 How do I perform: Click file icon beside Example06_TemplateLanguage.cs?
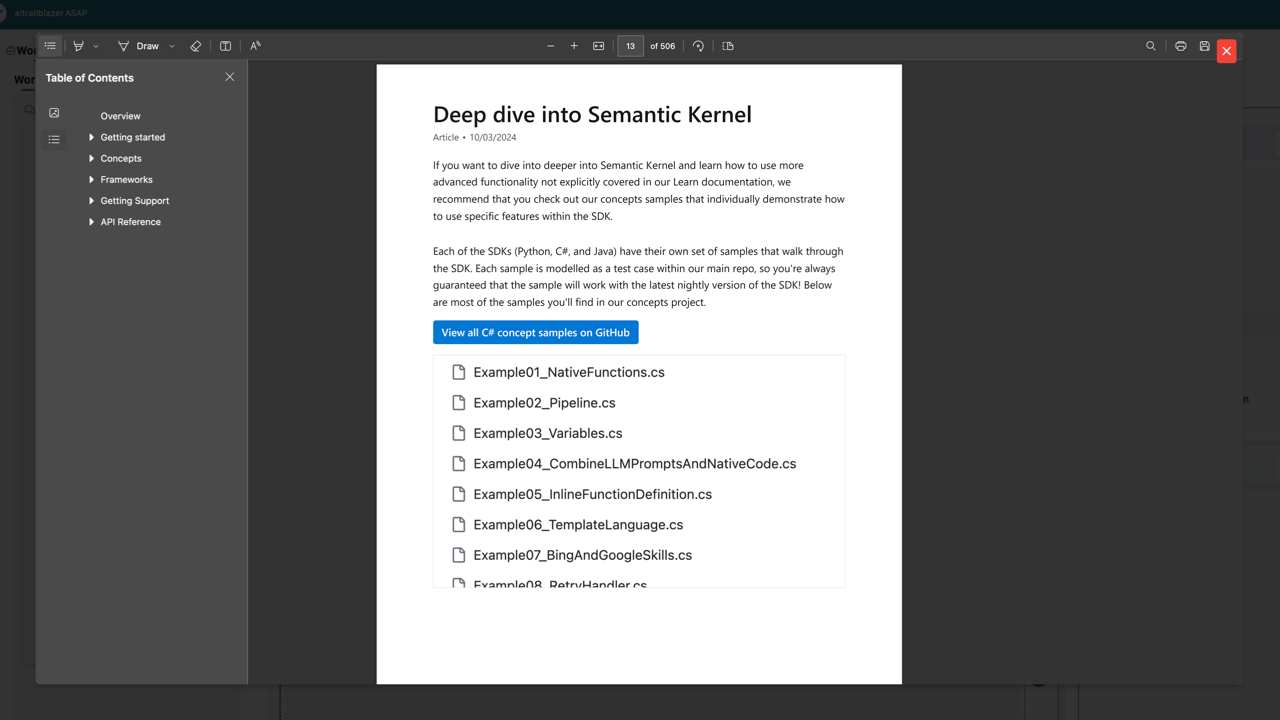pos(459,524)
